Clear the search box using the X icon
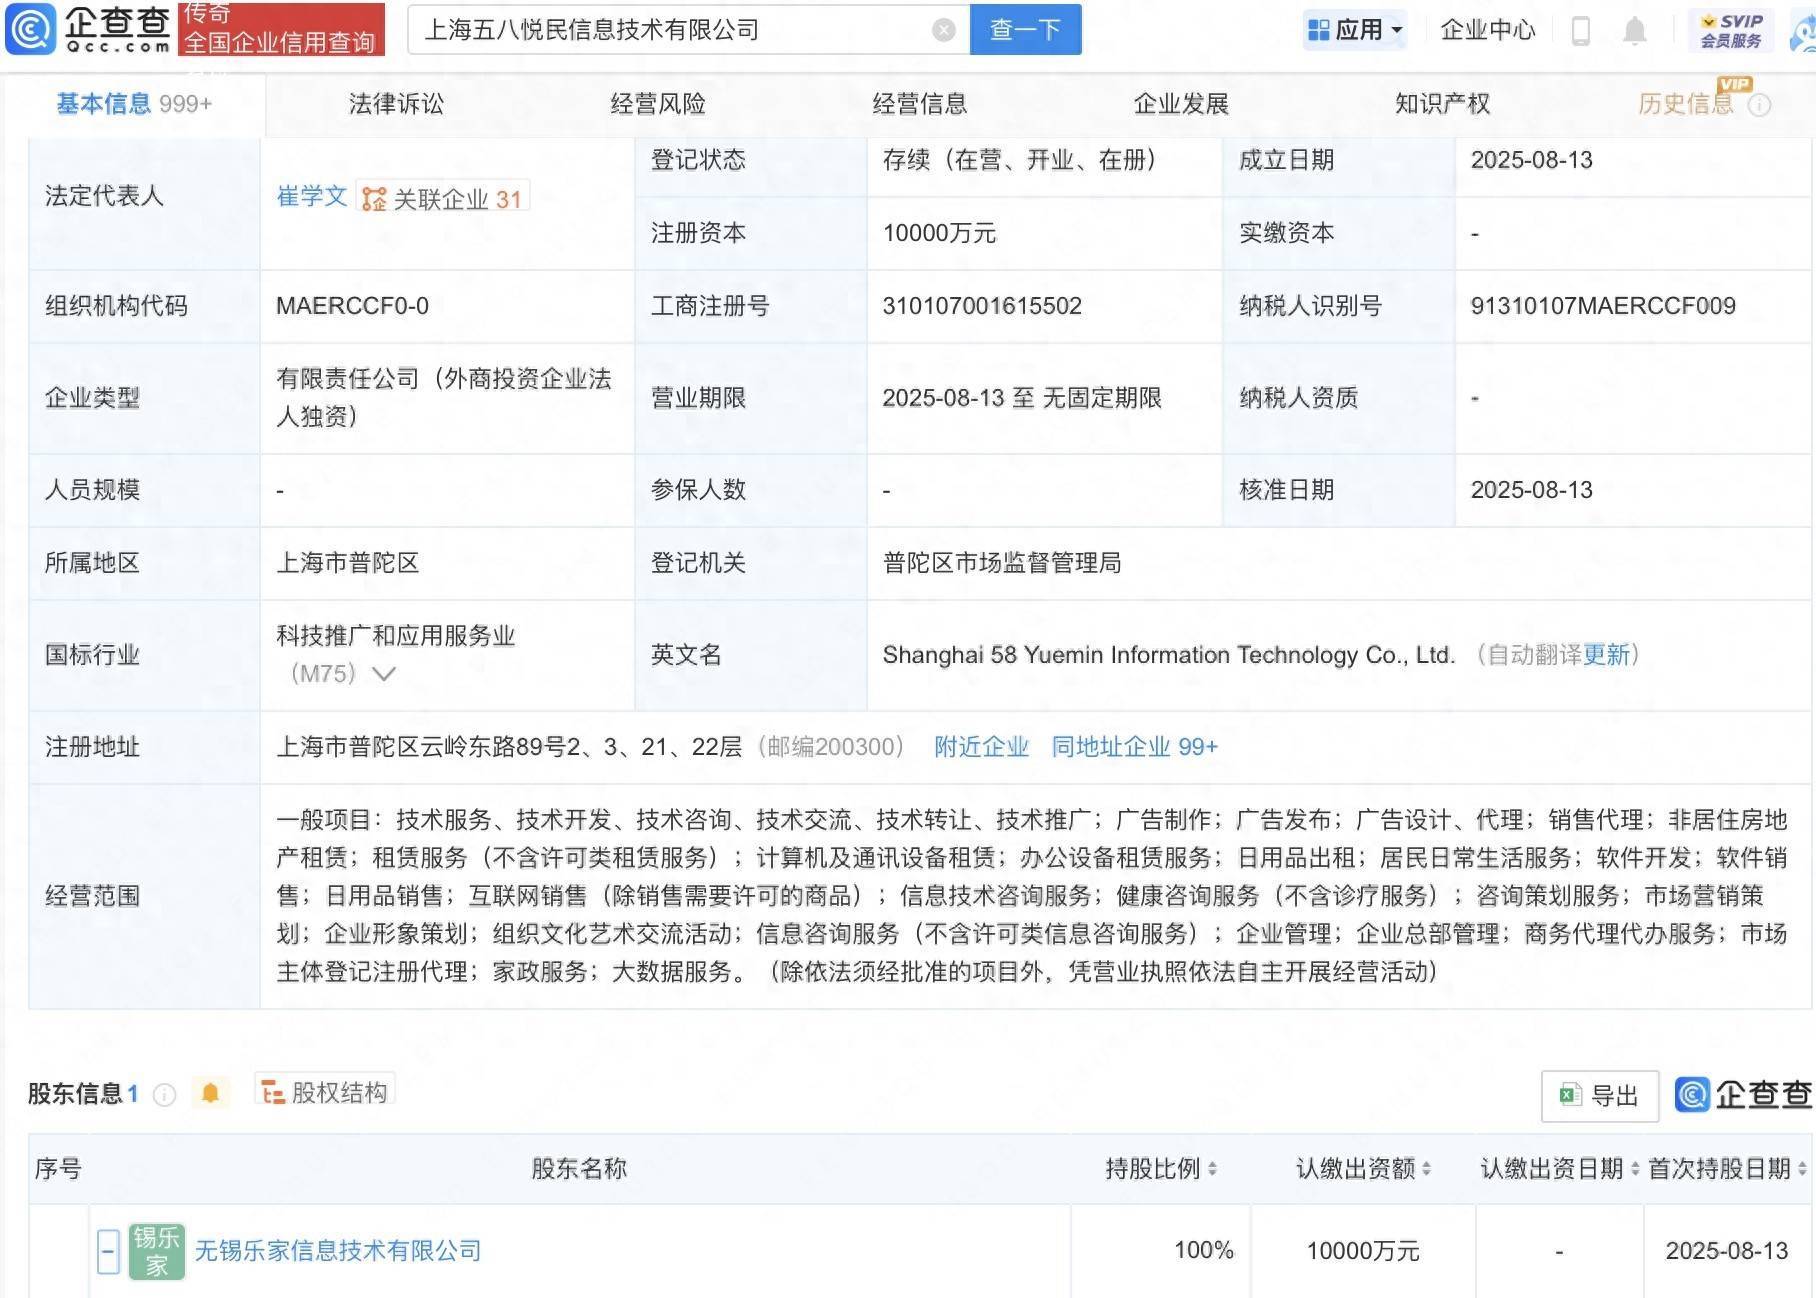 944,29
